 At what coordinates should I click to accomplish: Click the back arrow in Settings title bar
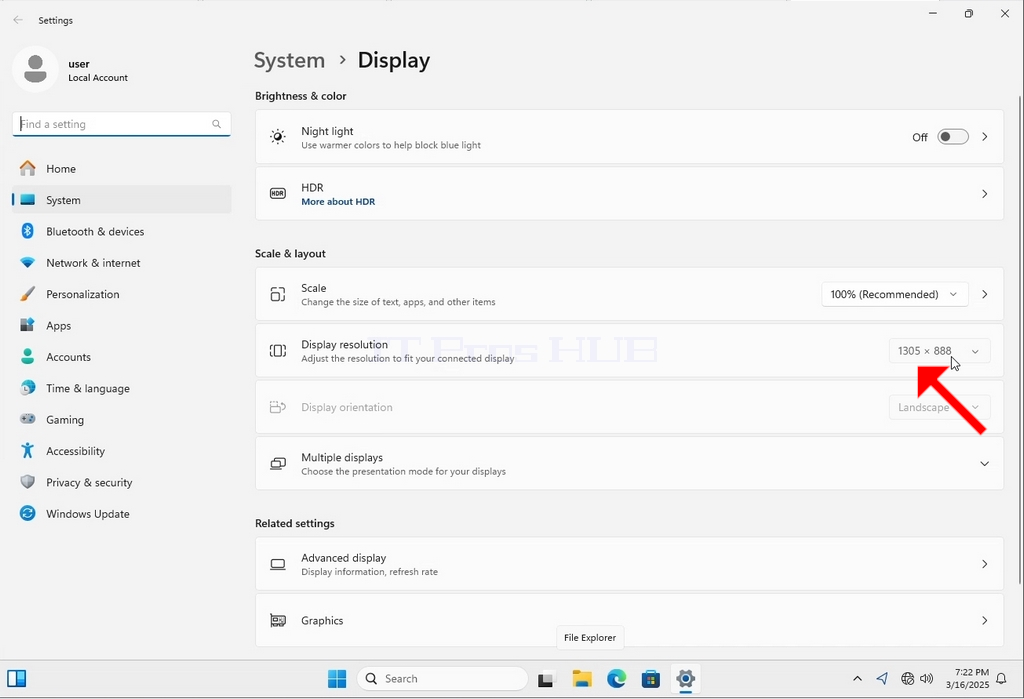click(x=18, y=20)
